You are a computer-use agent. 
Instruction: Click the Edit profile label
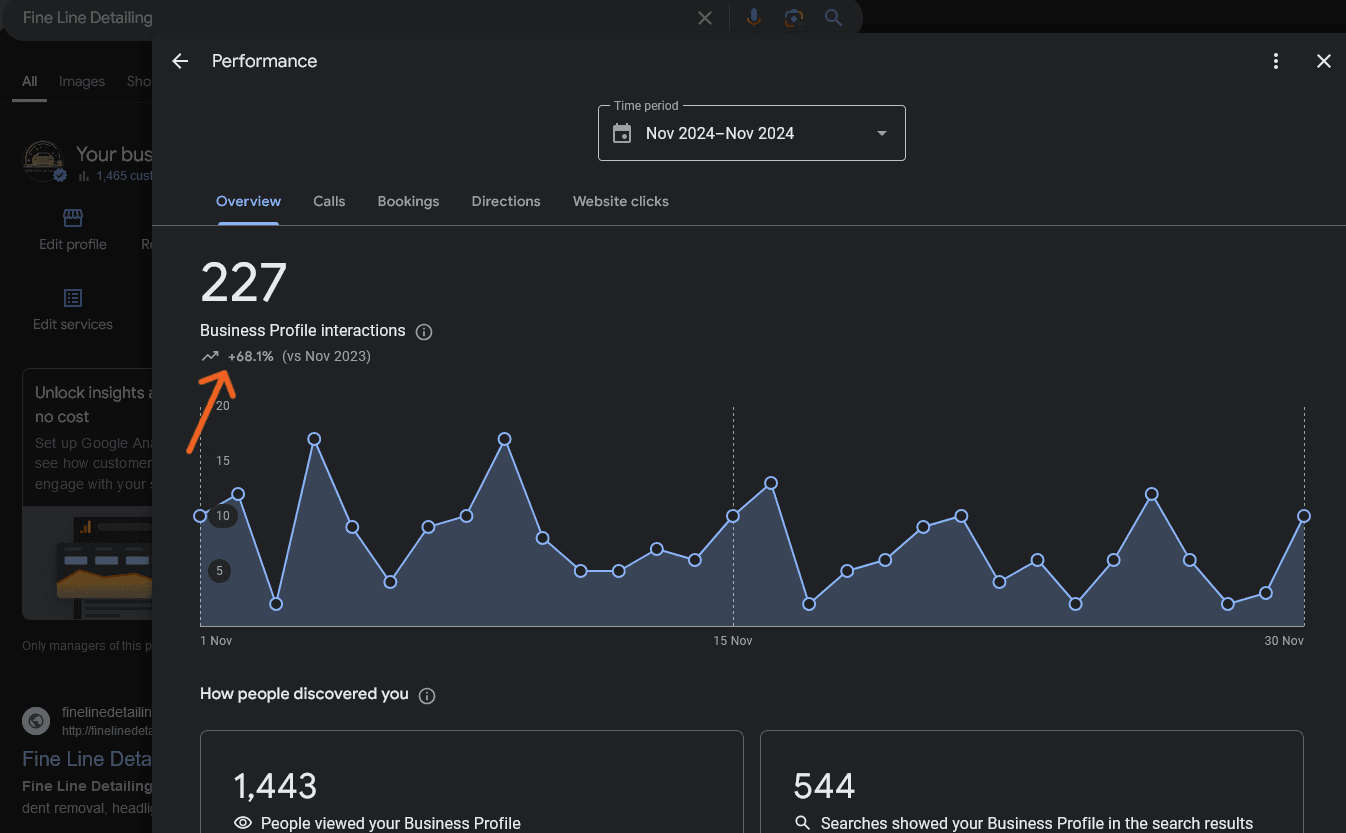click(73, 244)
